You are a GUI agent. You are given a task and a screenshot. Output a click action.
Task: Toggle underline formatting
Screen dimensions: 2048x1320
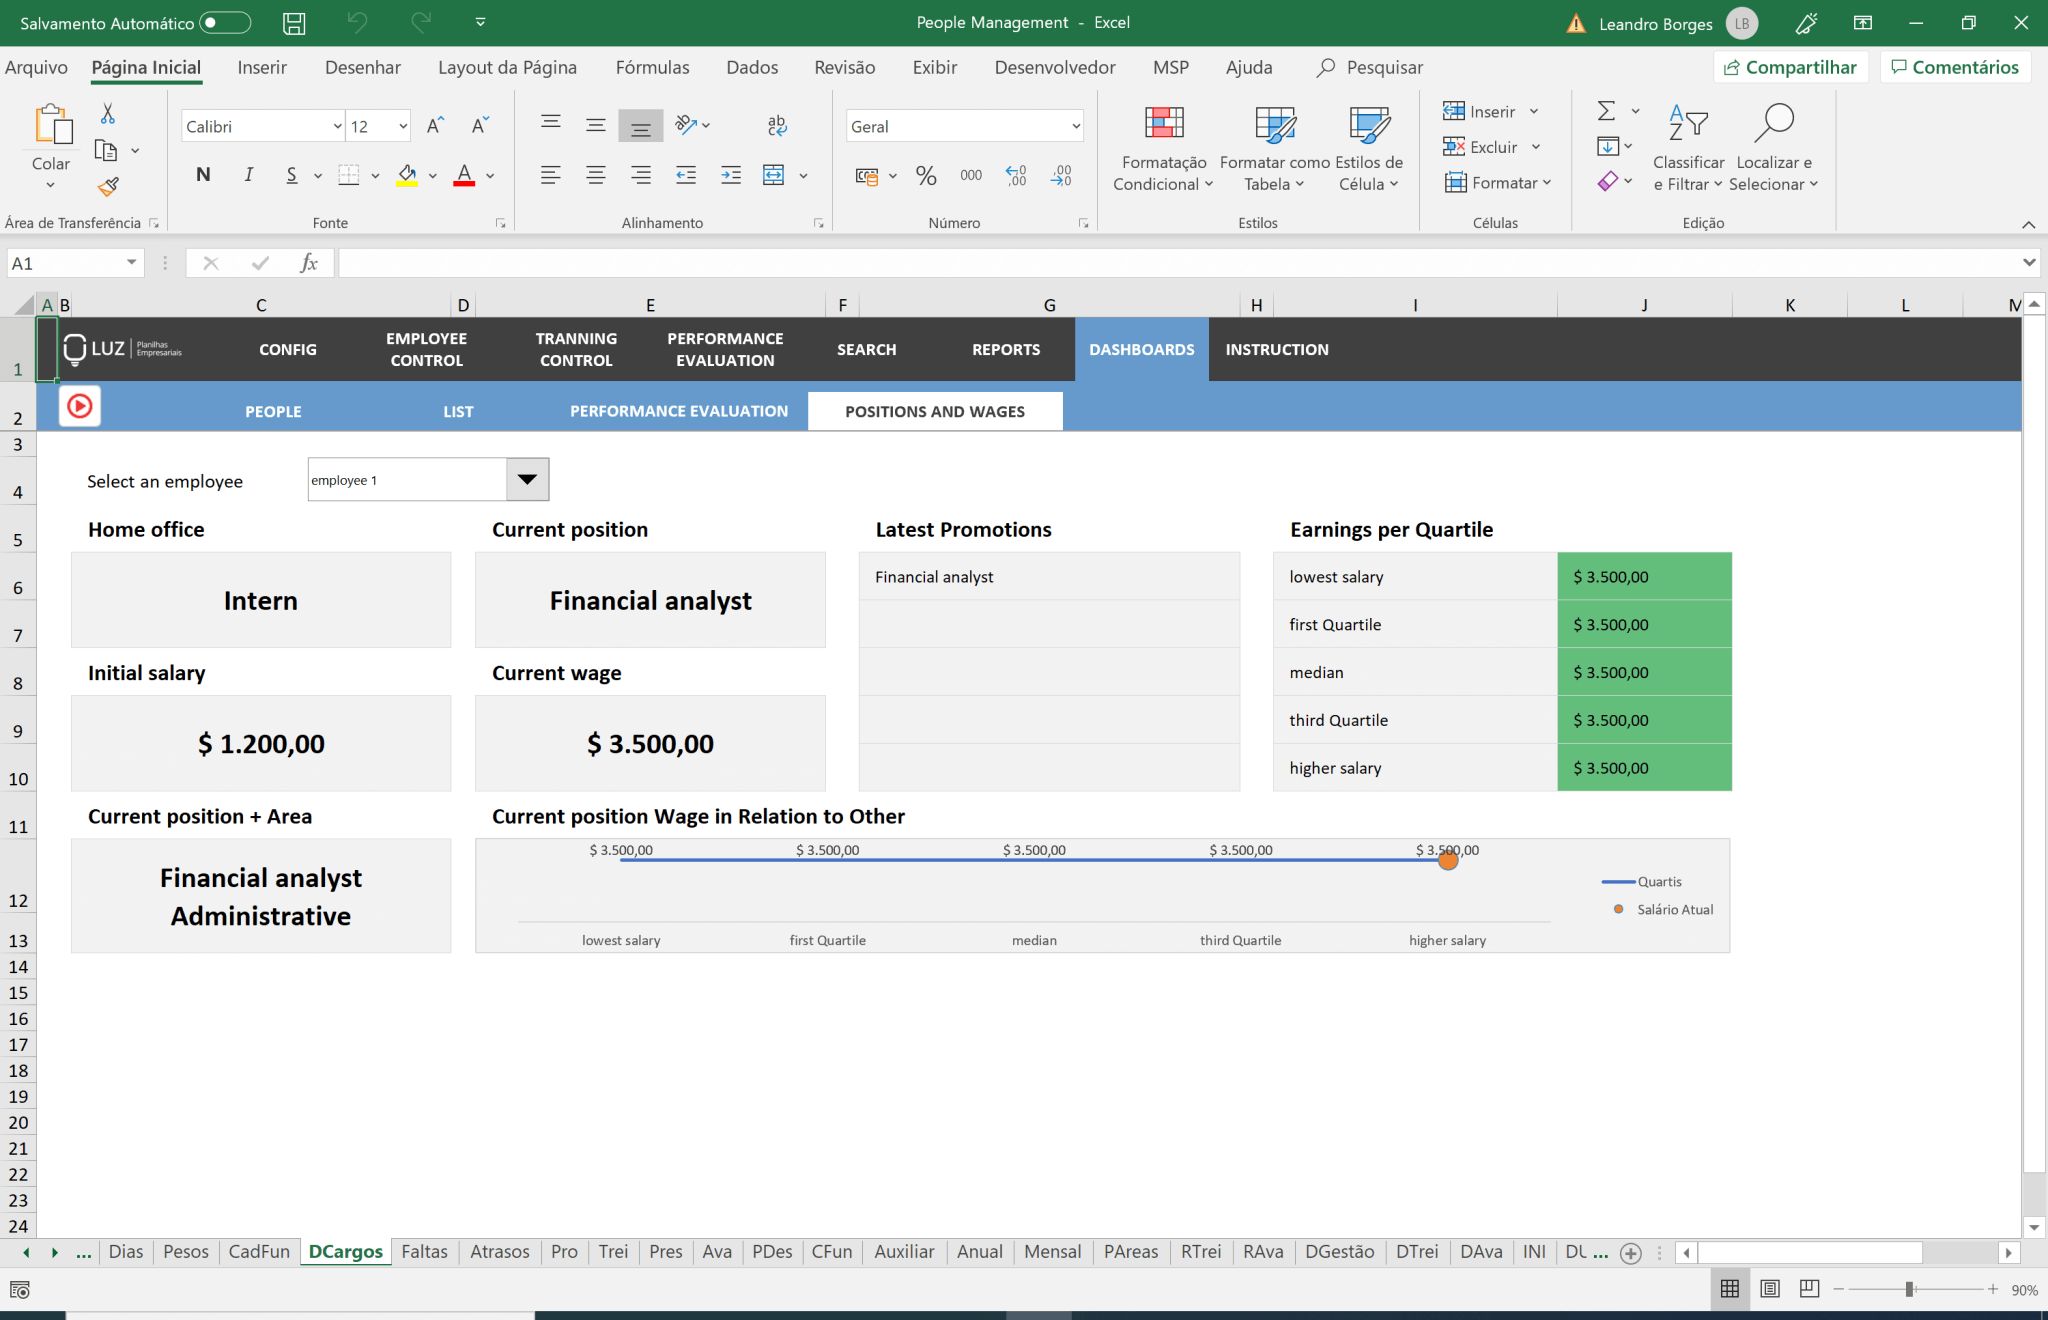point(291,174)
